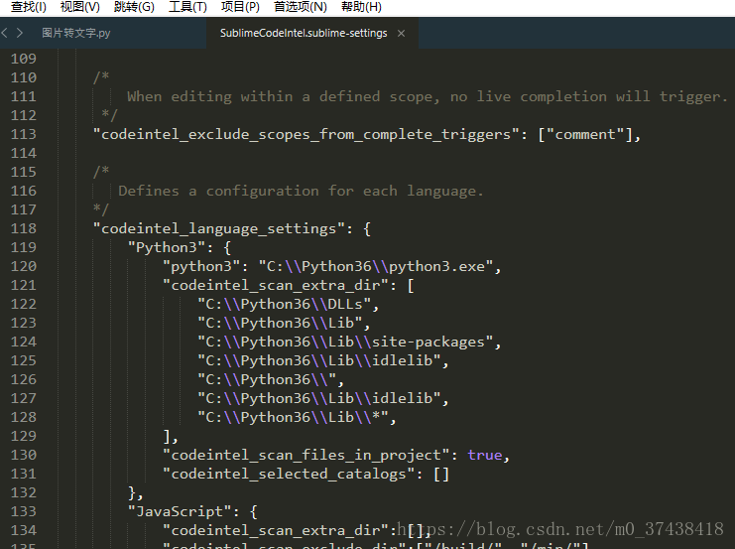Viewport: 735px width, 549px height.
Task: Click the "Python3" key on line 119
Action: coord(167,248)
